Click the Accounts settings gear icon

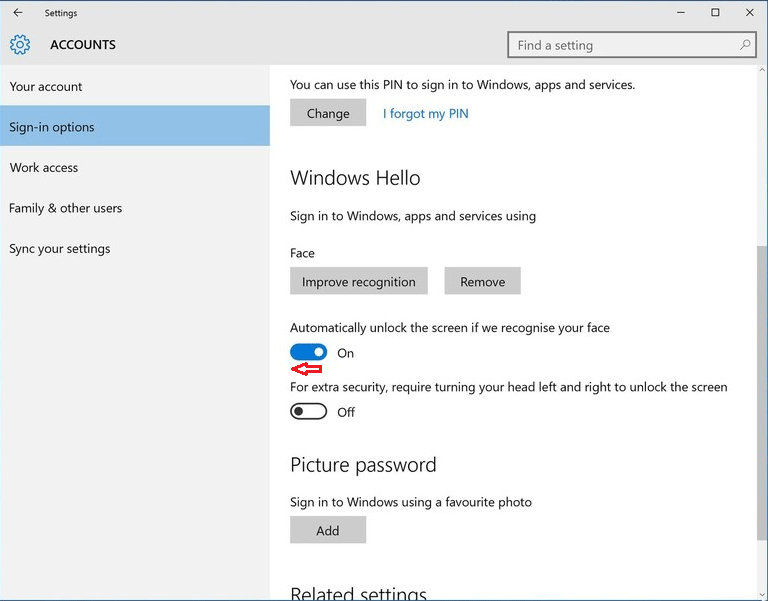(20, 45)
